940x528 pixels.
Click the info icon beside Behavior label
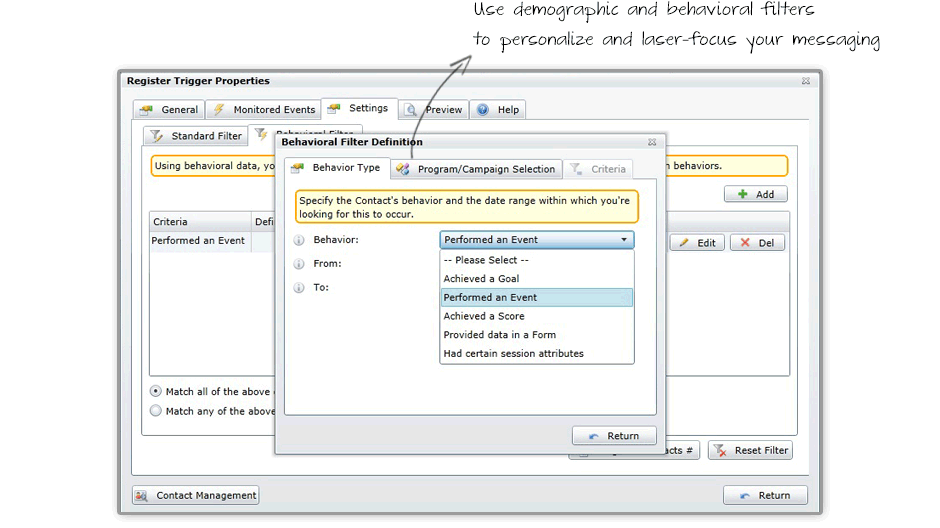click(x=299, y=241)
